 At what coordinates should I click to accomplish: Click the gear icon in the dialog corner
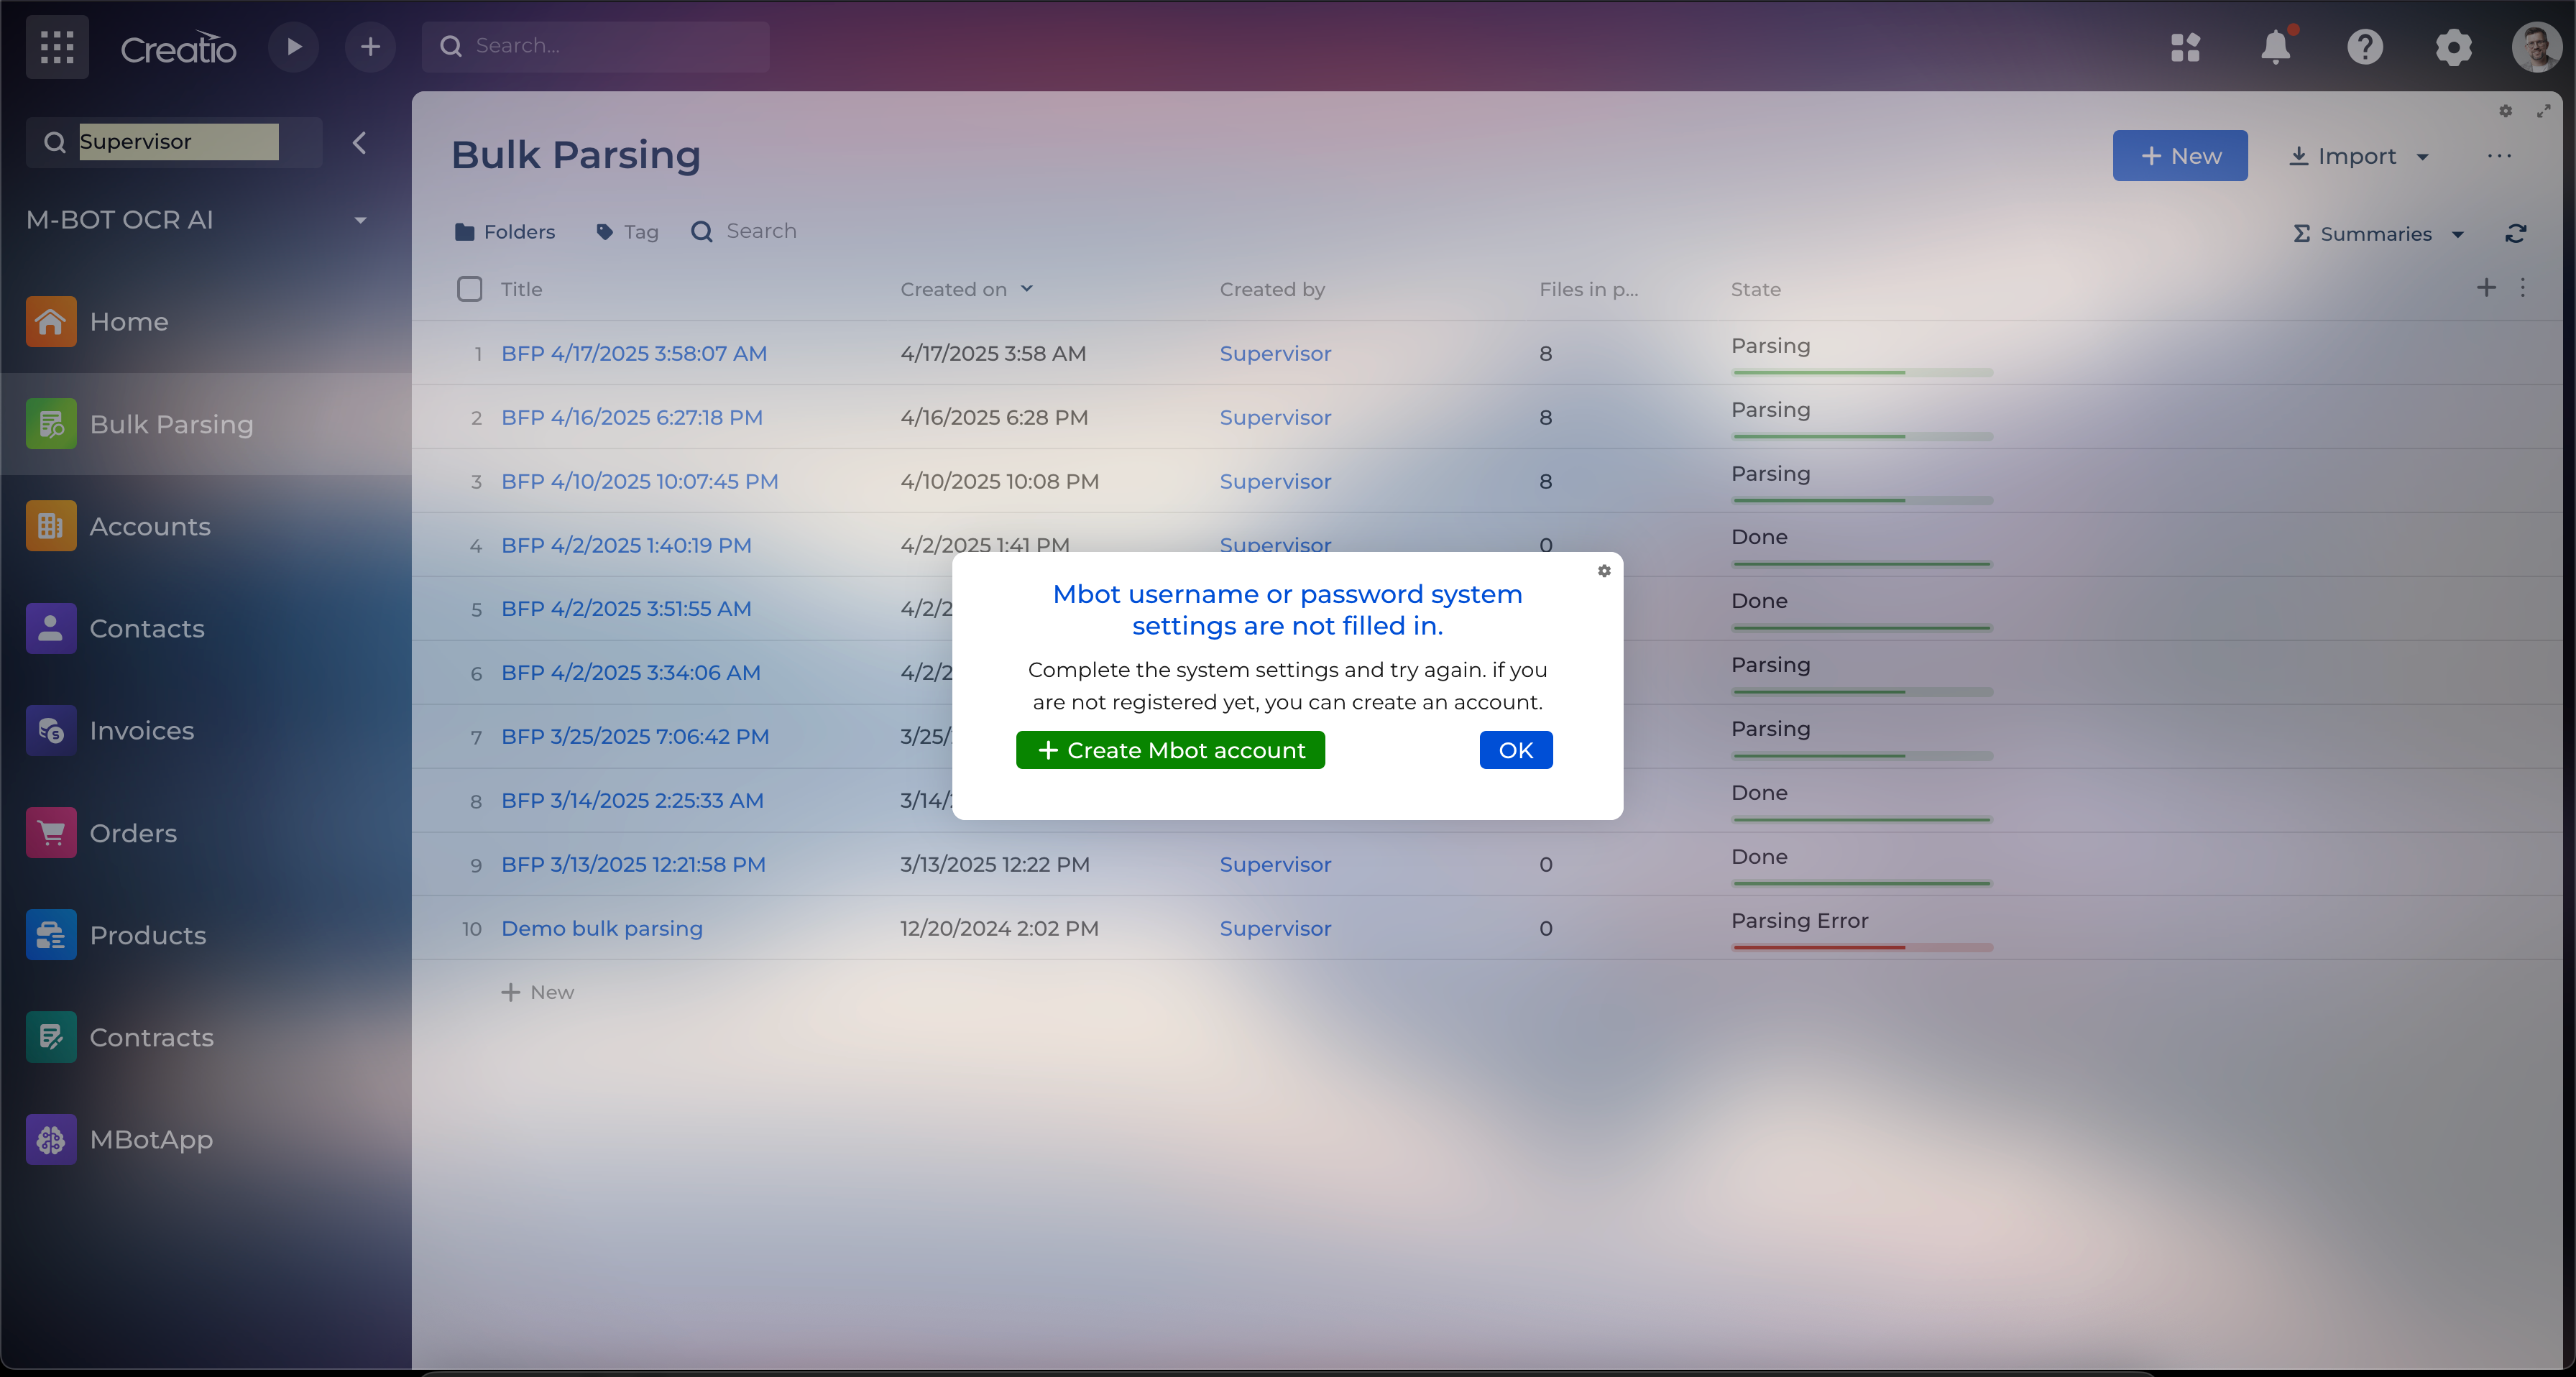(1604, 571)
